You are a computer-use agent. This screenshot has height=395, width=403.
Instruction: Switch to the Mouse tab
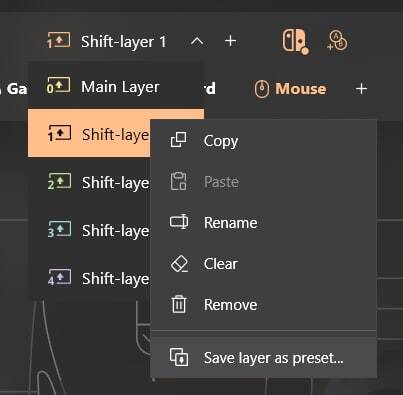[290, 89]
